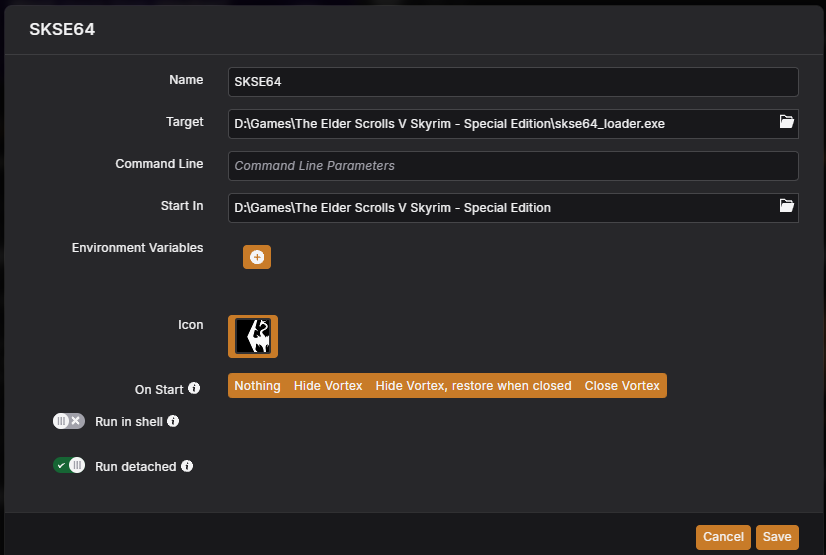Click the Start In label
This screenshot has width=826, height=555.
[182, 206]
